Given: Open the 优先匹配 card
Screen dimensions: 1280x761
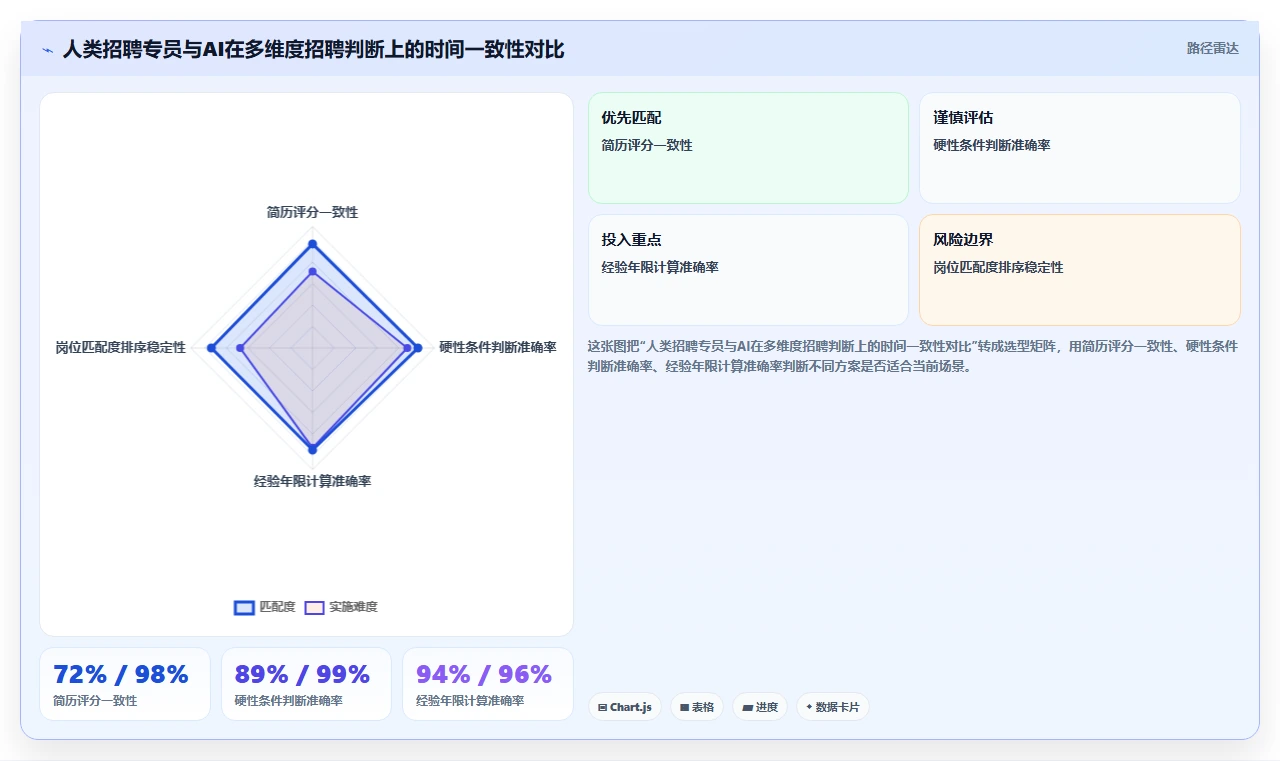Looking at the screenshot, I should point(748,148).
